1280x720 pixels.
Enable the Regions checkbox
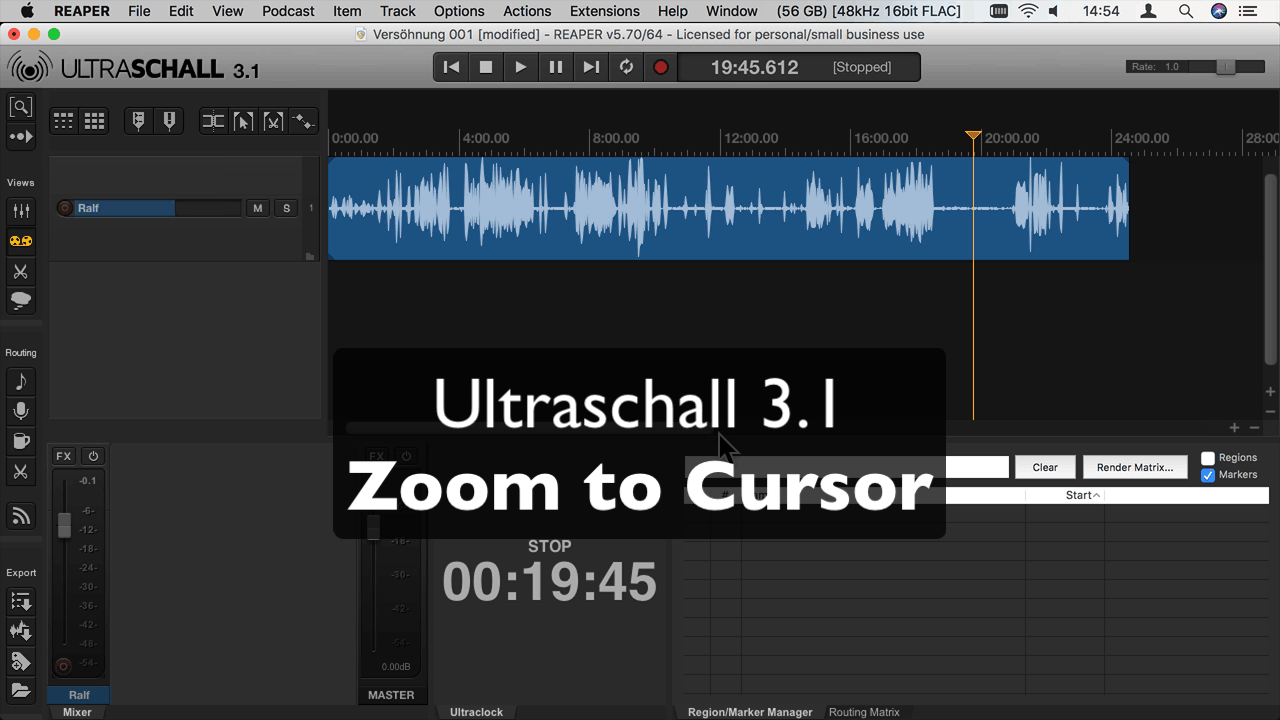click(1208, 458)
